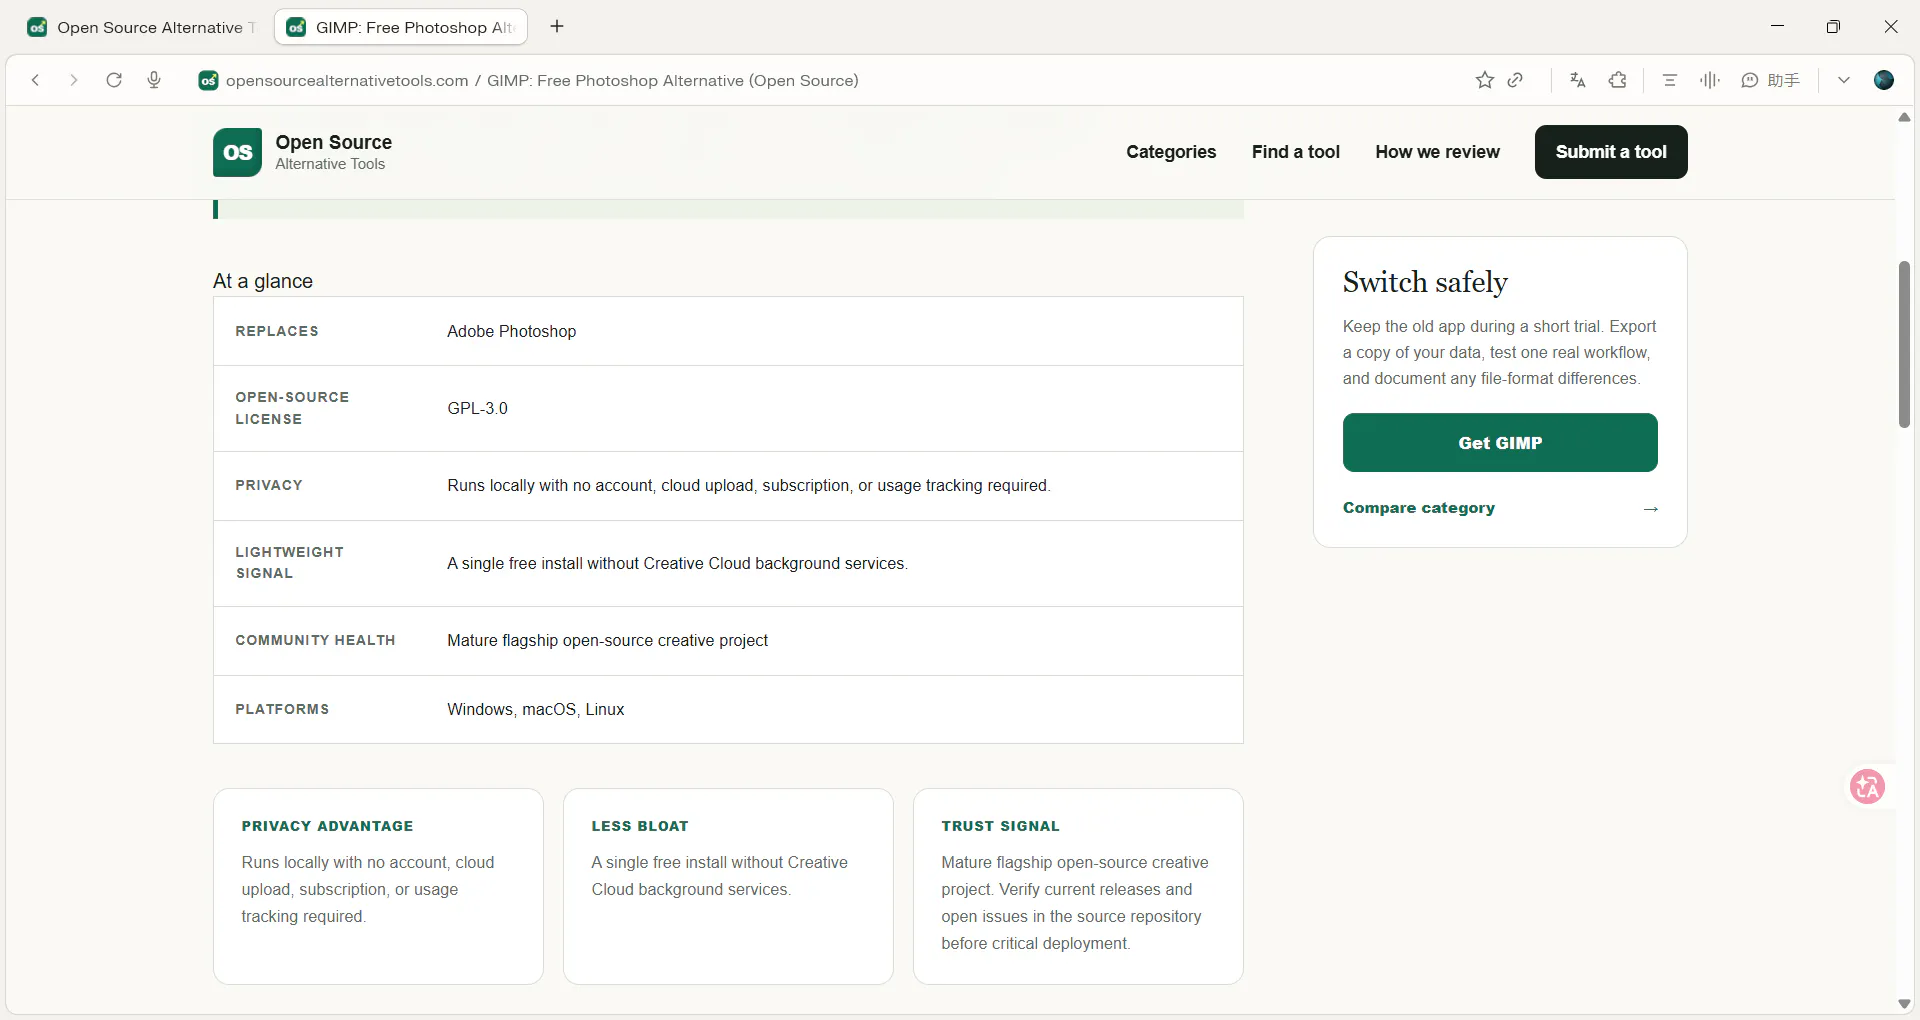The width and height of the screenshot is (1920, 1020).
Task: Click the OPEN-SOURCE LICENSE row label
Action: tap(292, 408)
